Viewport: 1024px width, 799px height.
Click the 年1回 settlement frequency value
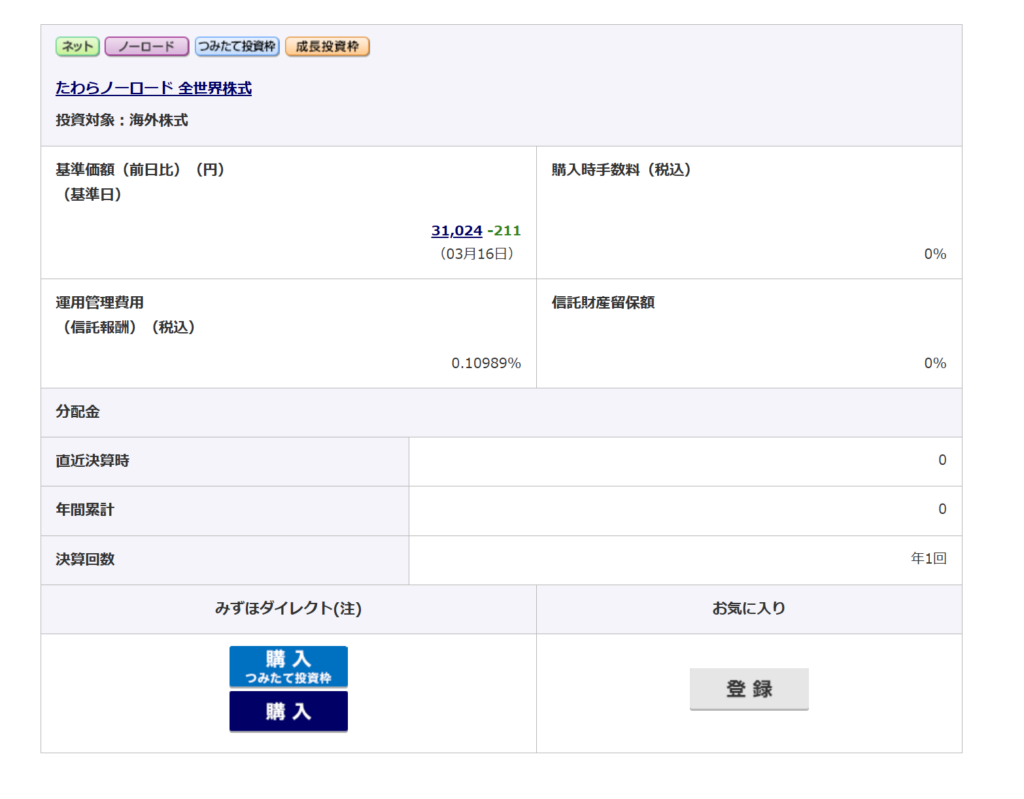[x=927, y=559]
